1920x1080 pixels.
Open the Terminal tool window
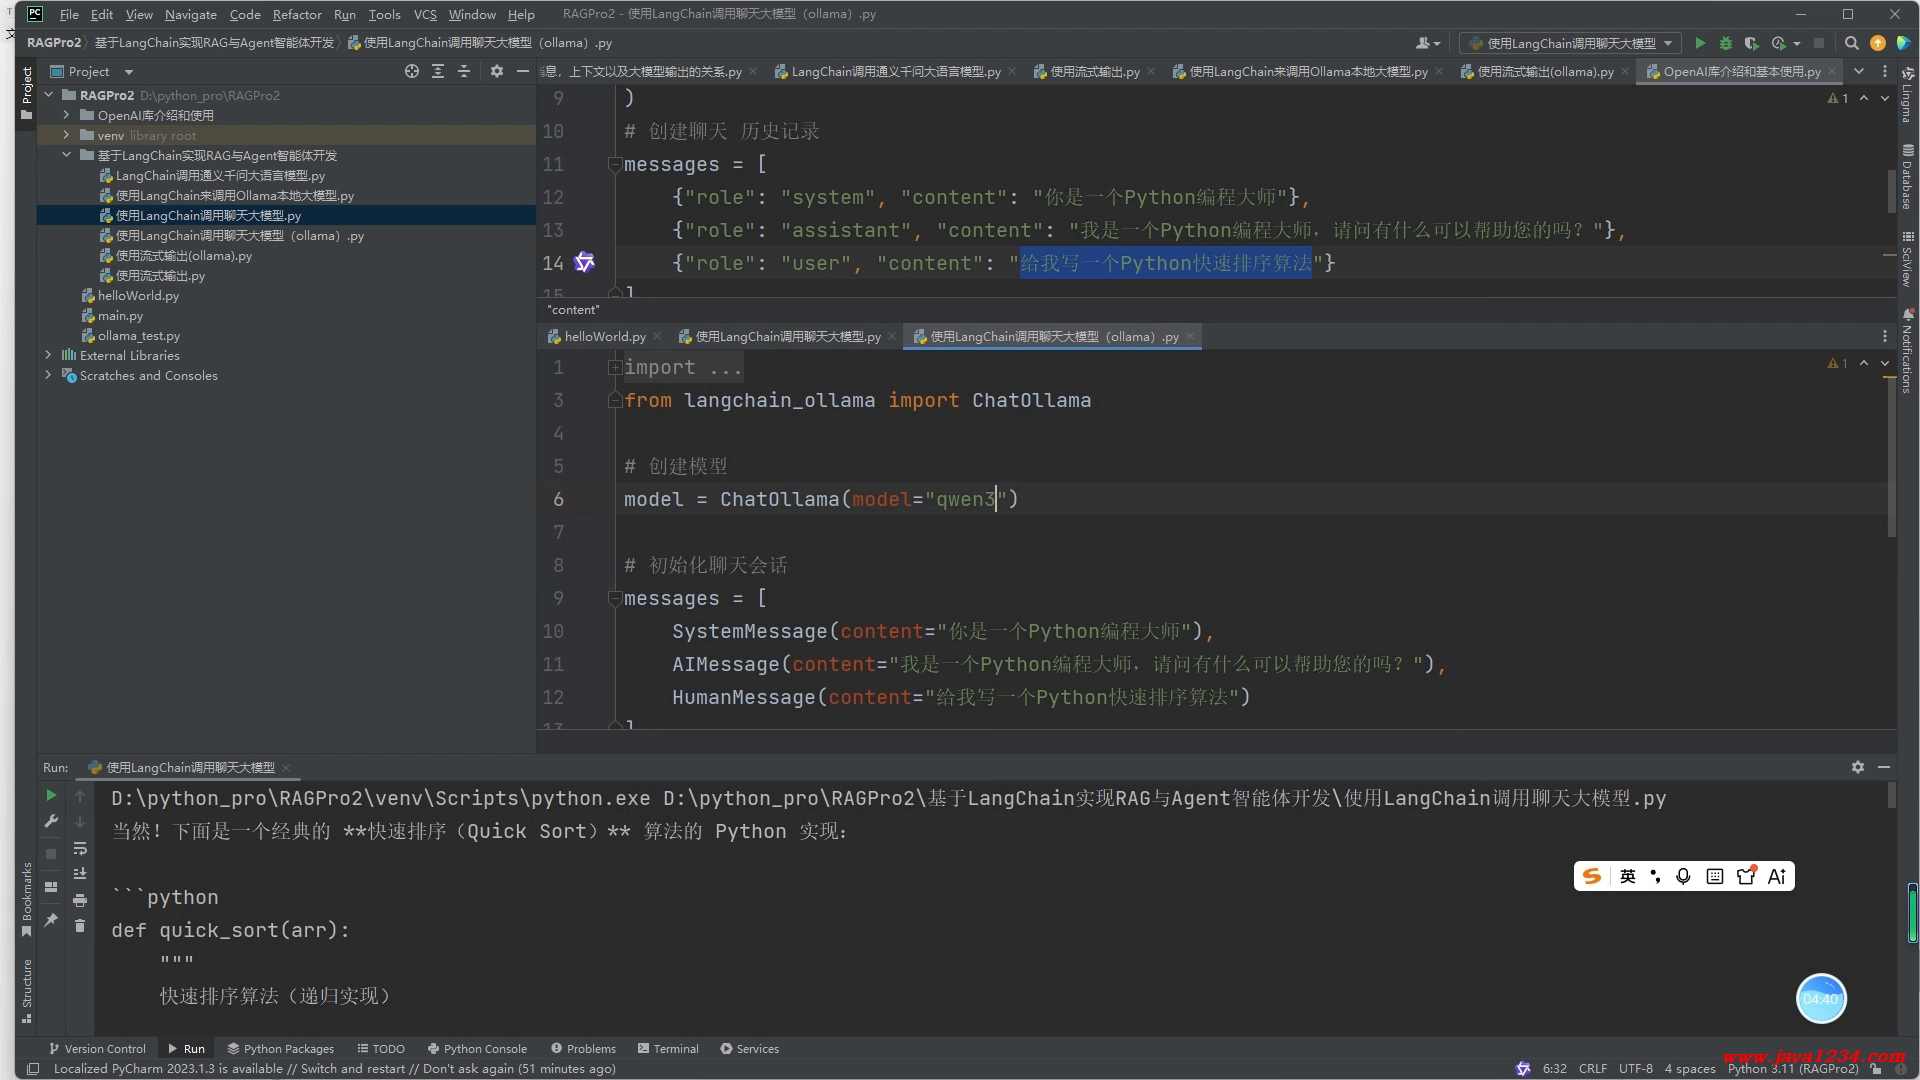[667, 1049]
